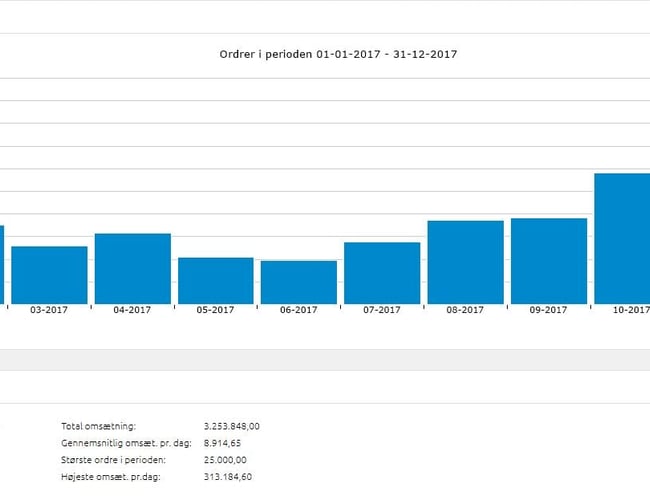This screenshot has height=500, width=650.
Task: Select the 09-2017 bar
Action: [549, 261]
